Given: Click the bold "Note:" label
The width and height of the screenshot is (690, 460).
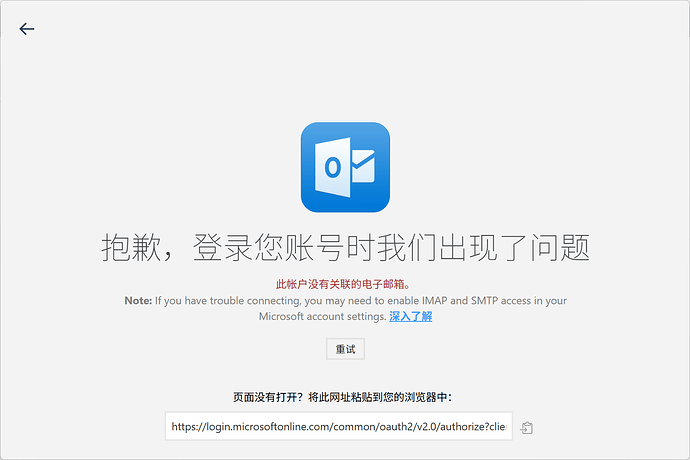Looking at the screenshot, I should pyautogui.click(x=137, y=301).
